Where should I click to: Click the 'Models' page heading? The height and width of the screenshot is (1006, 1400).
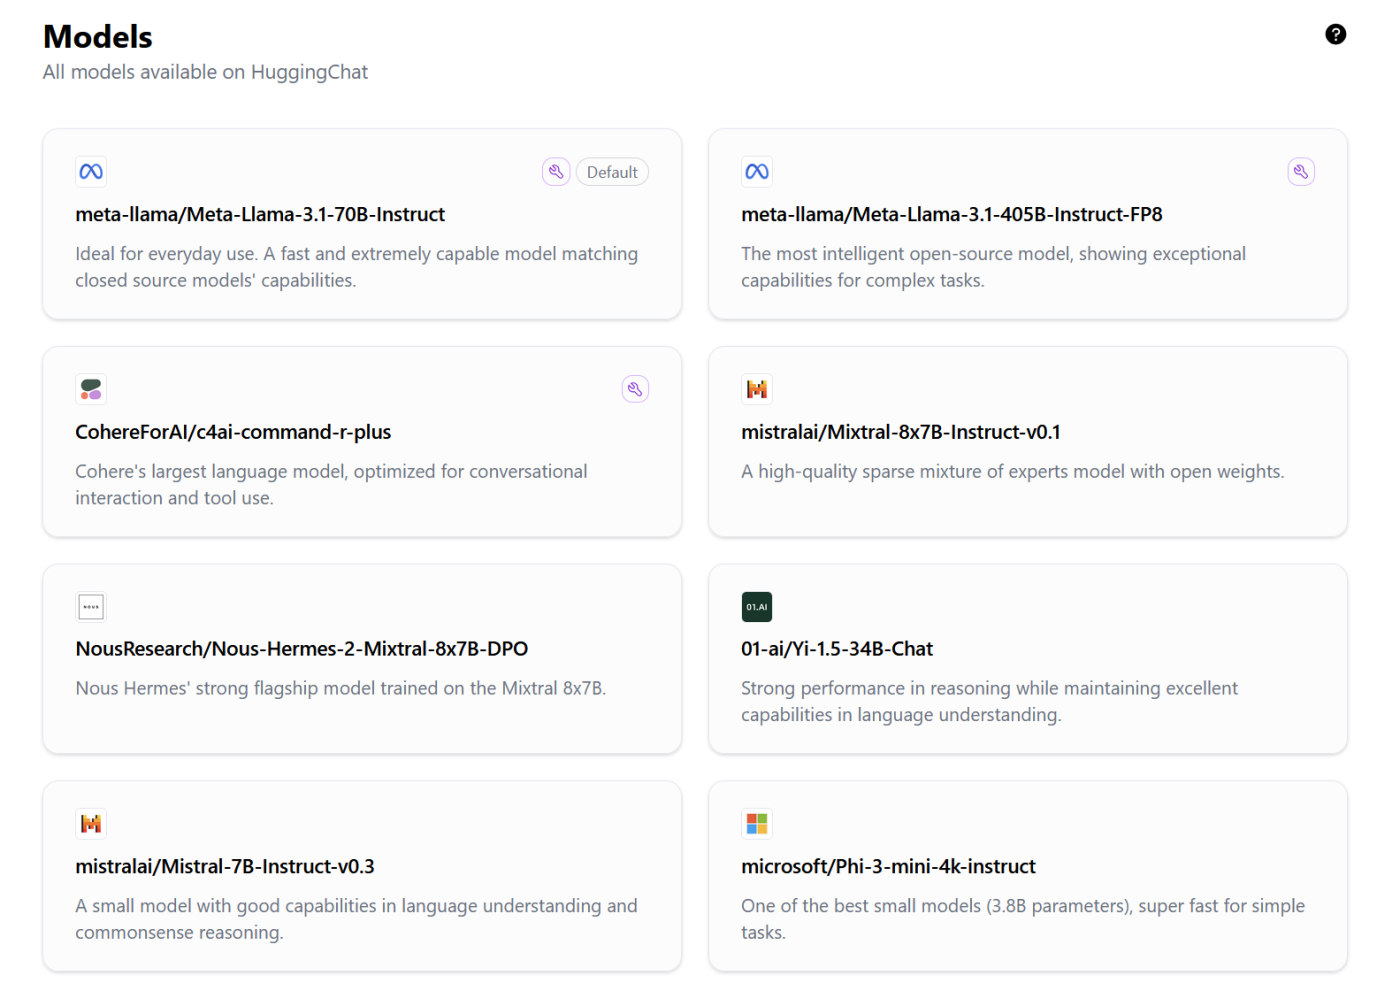98,37
